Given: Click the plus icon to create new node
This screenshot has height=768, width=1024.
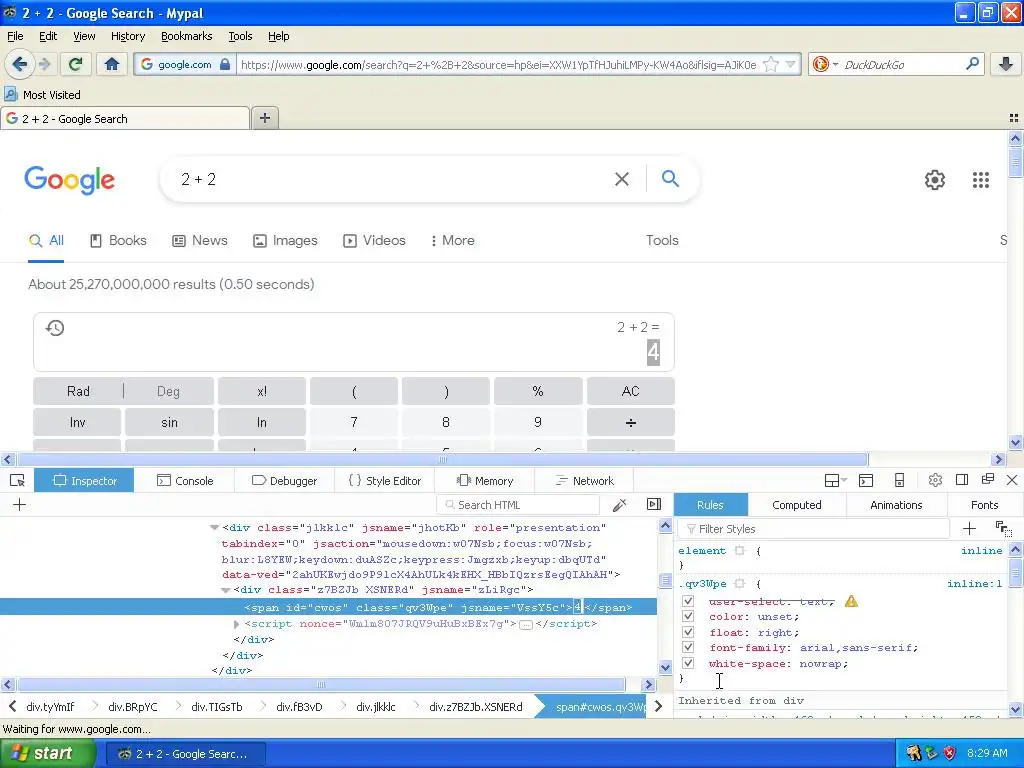Looking at the screenshot, I should click(x=20, y=505).
